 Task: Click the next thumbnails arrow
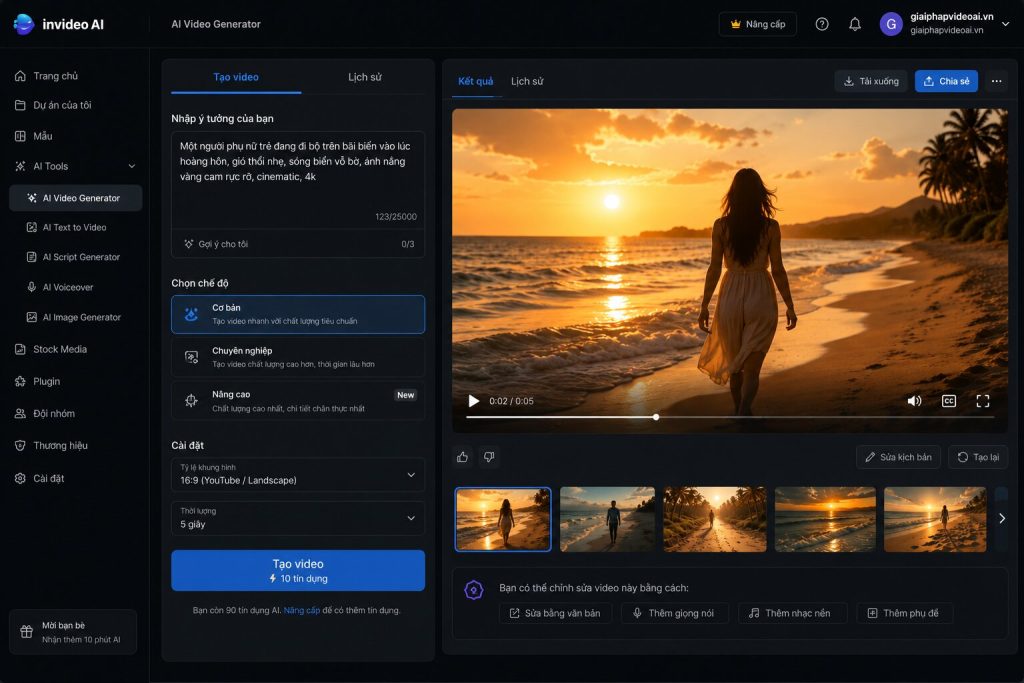[x=1002, y=518]
